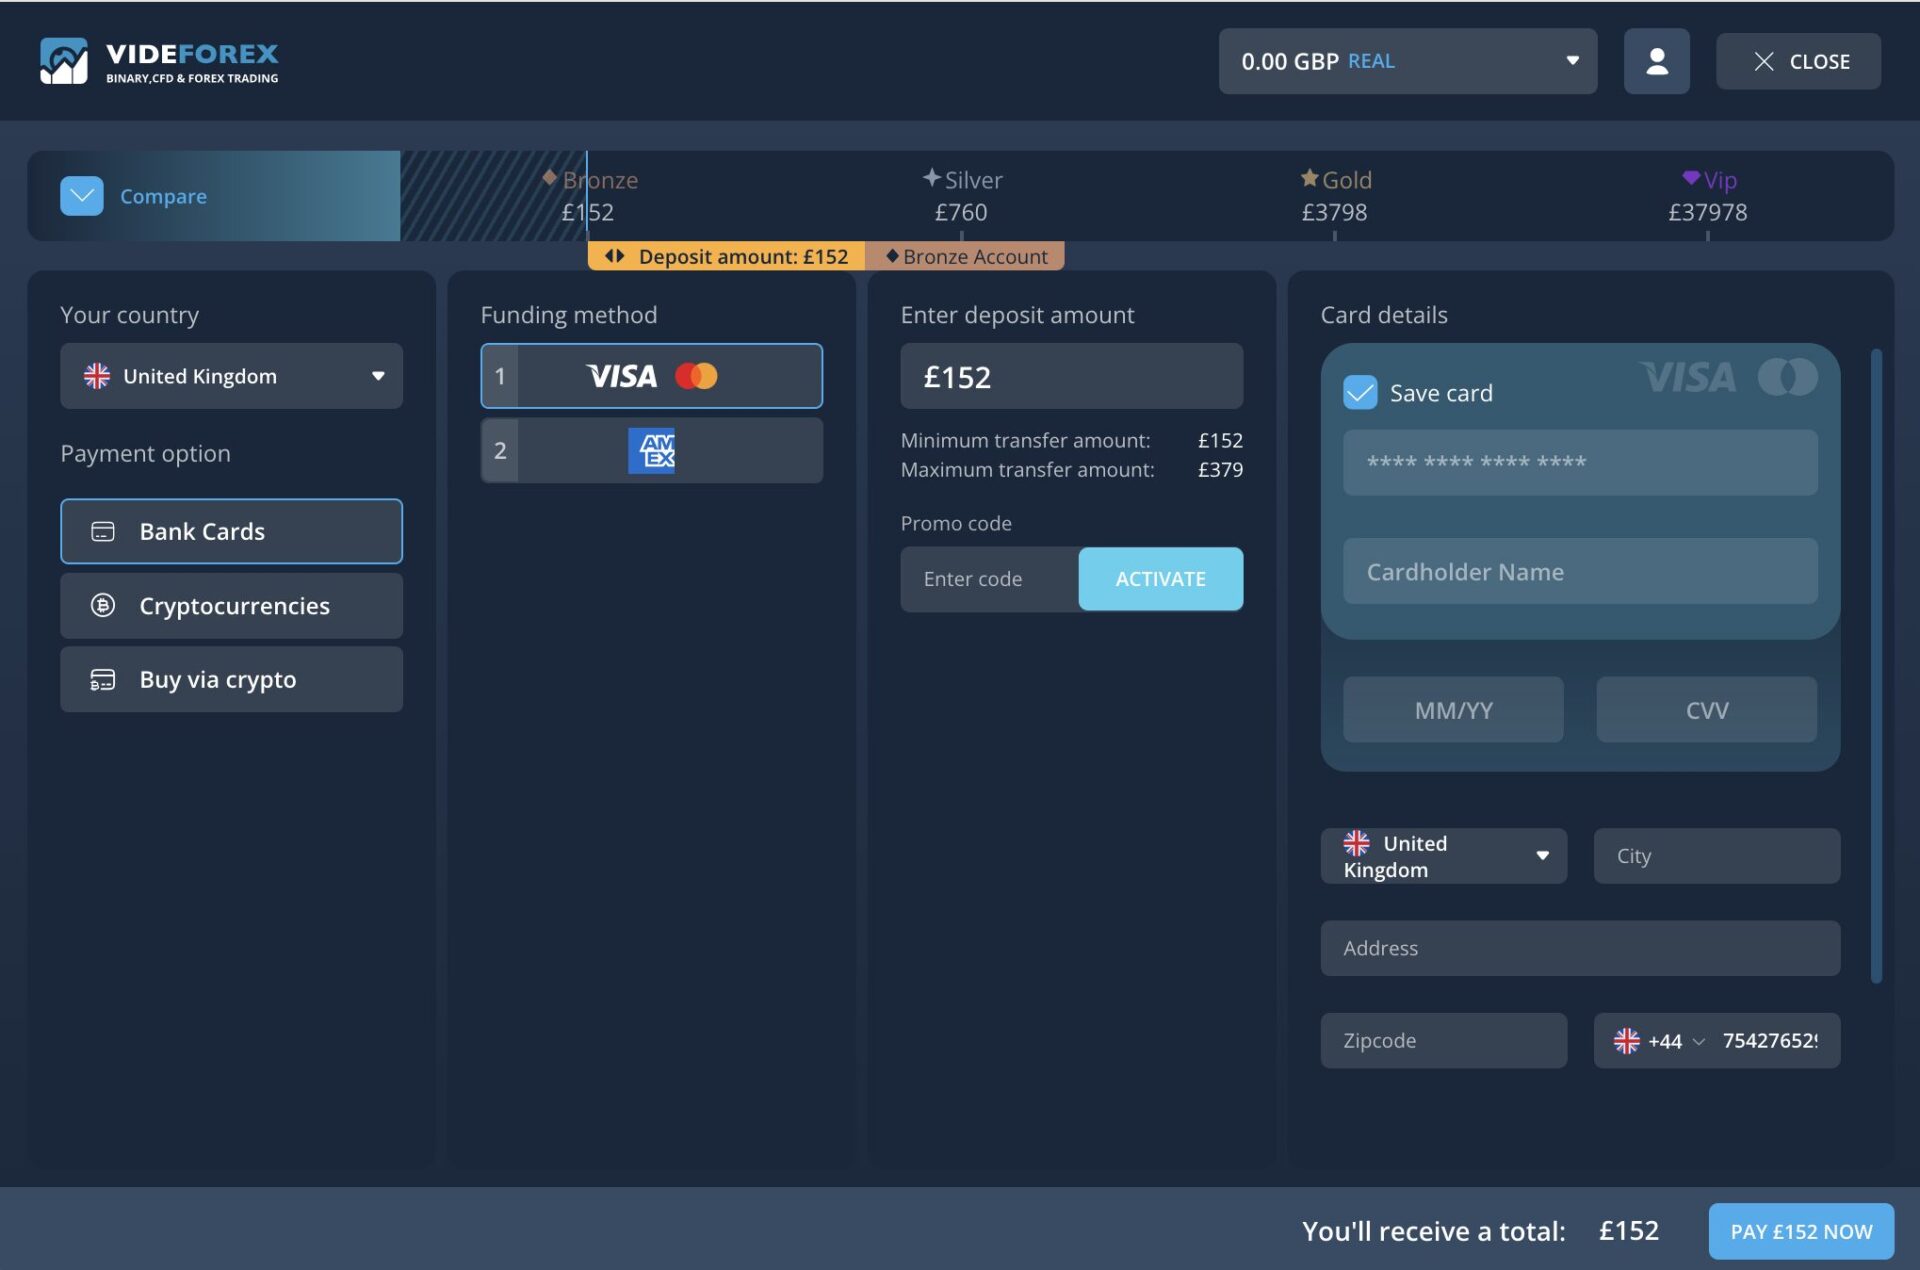Click the Cardholder Name input field
Screen dimensions: 1920x1270
tap(1578, 571)
